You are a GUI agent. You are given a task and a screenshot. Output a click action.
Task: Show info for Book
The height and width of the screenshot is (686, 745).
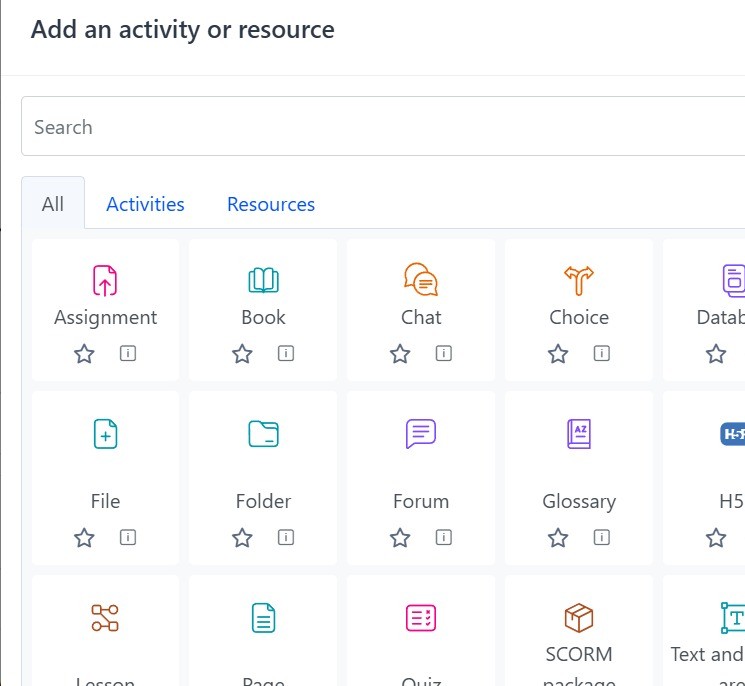[286, 353]
